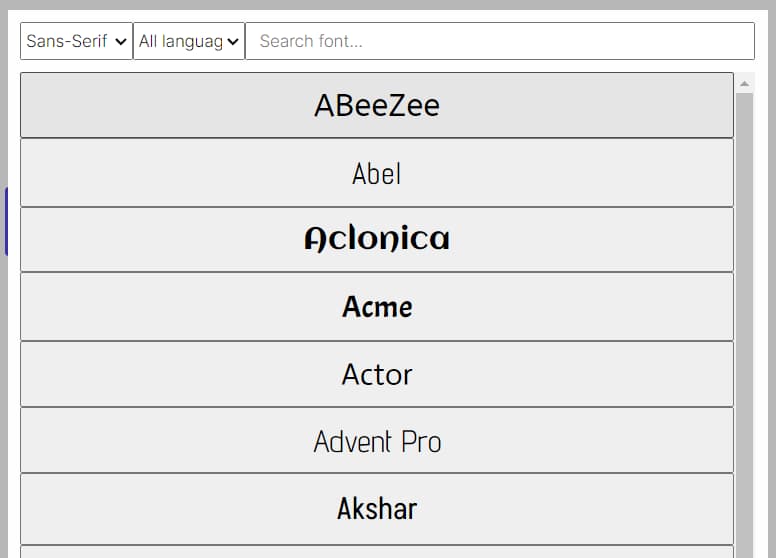Image resolution: width=776 pixels, height=558 pixels.
Task: Pick the Aclonica font
Action: (x=377, y=240)
